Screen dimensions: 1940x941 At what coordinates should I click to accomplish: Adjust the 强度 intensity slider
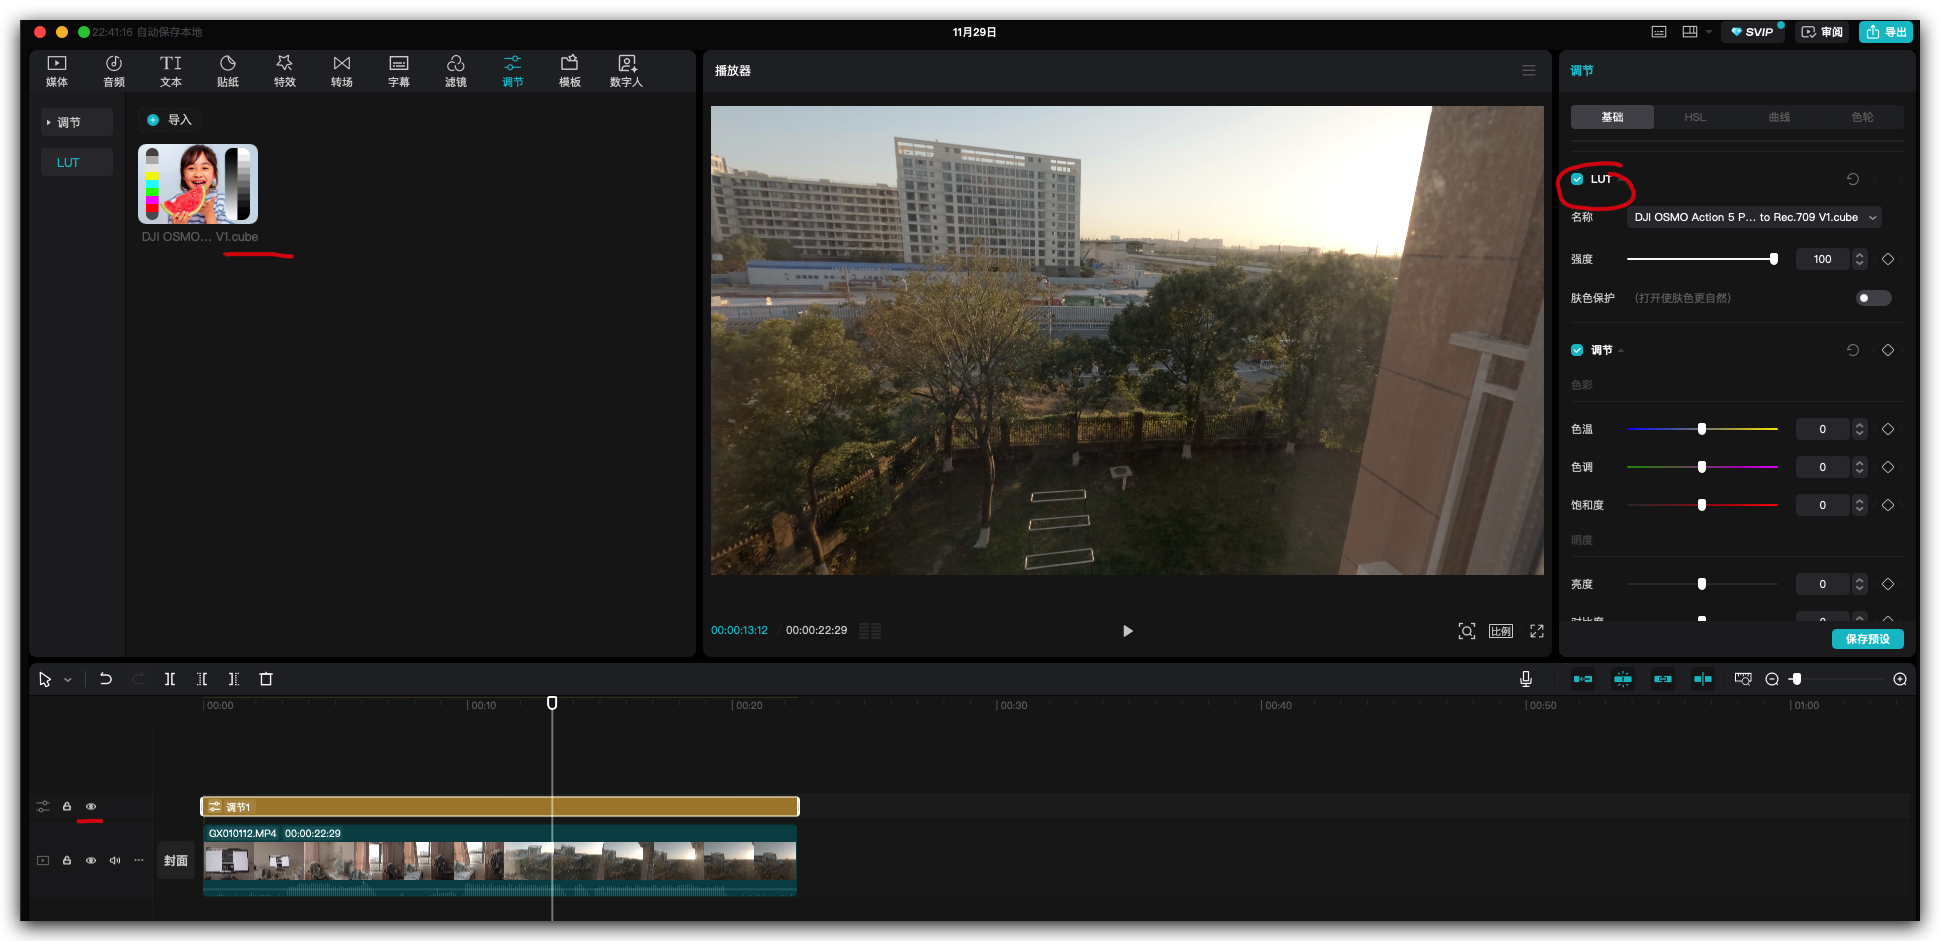(x=1700, y=259)
